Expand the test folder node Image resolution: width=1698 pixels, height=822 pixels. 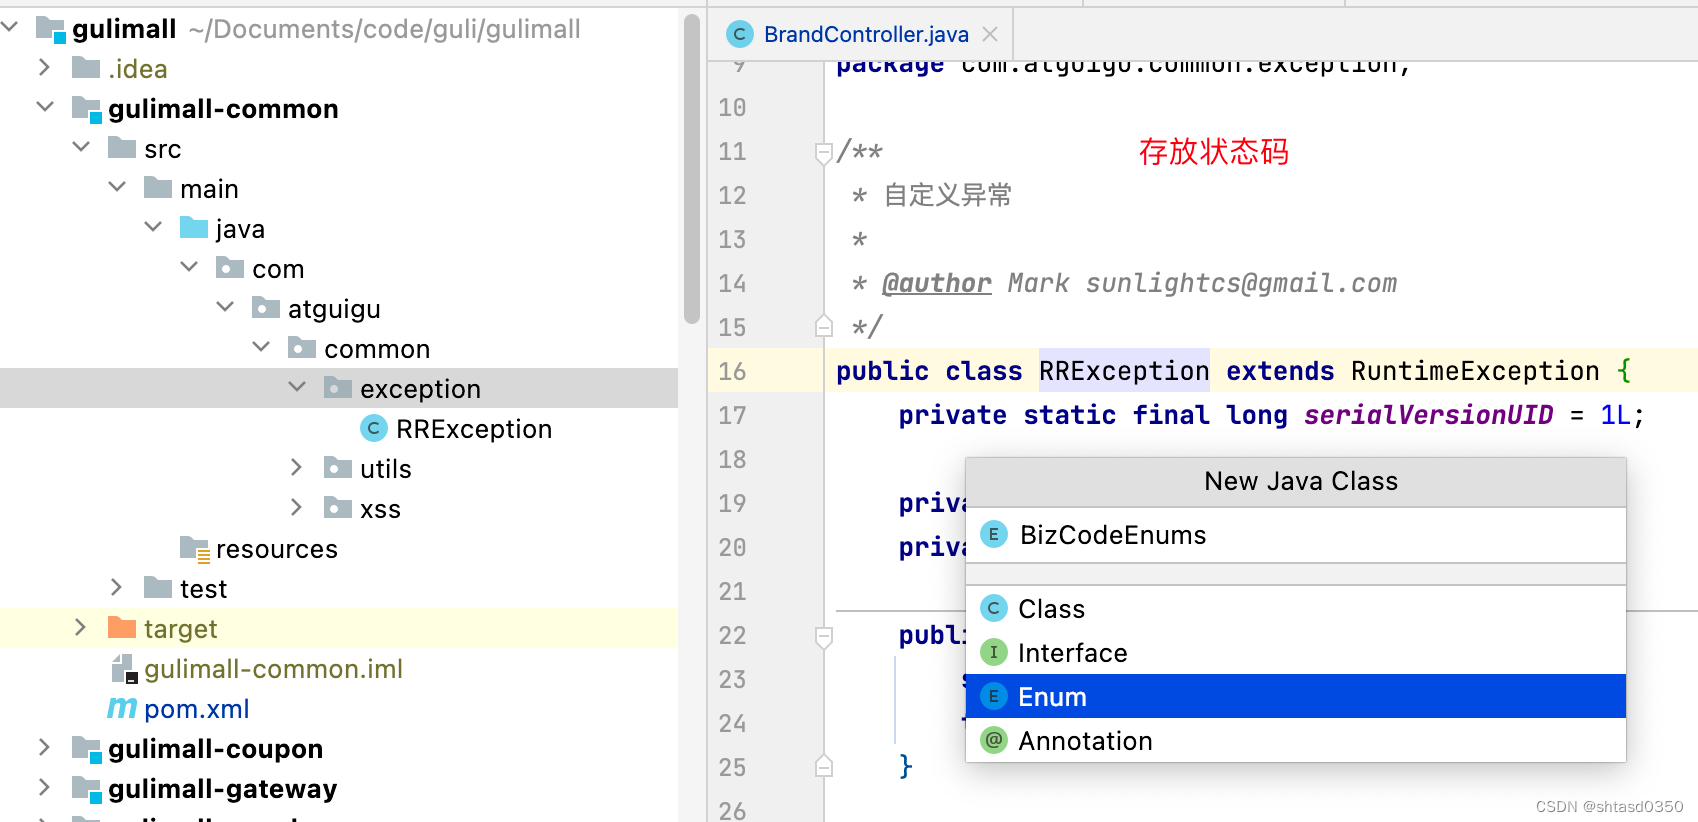(116, 587)
